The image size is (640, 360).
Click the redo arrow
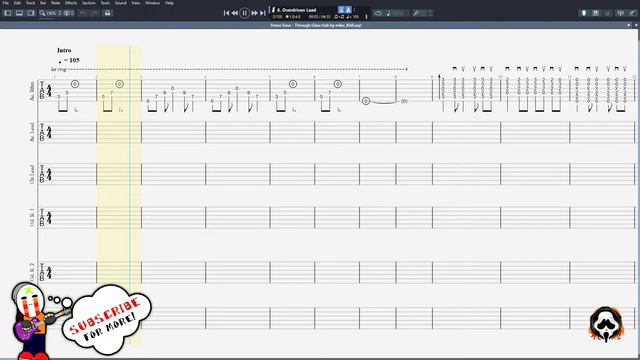click(94, 13)
